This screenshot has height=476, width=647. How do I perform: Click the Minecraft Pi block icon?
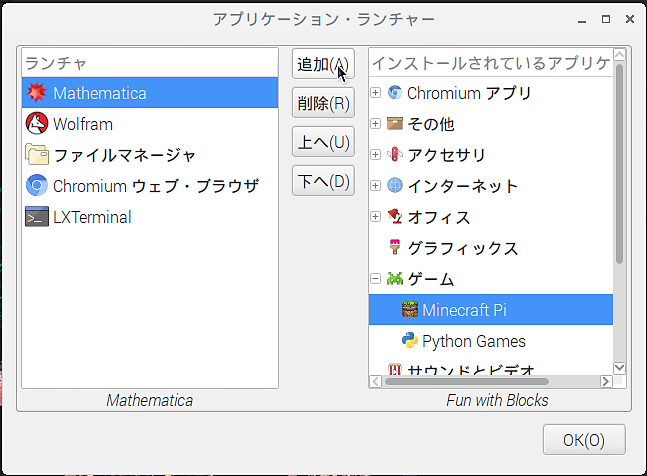coord(410,309)
